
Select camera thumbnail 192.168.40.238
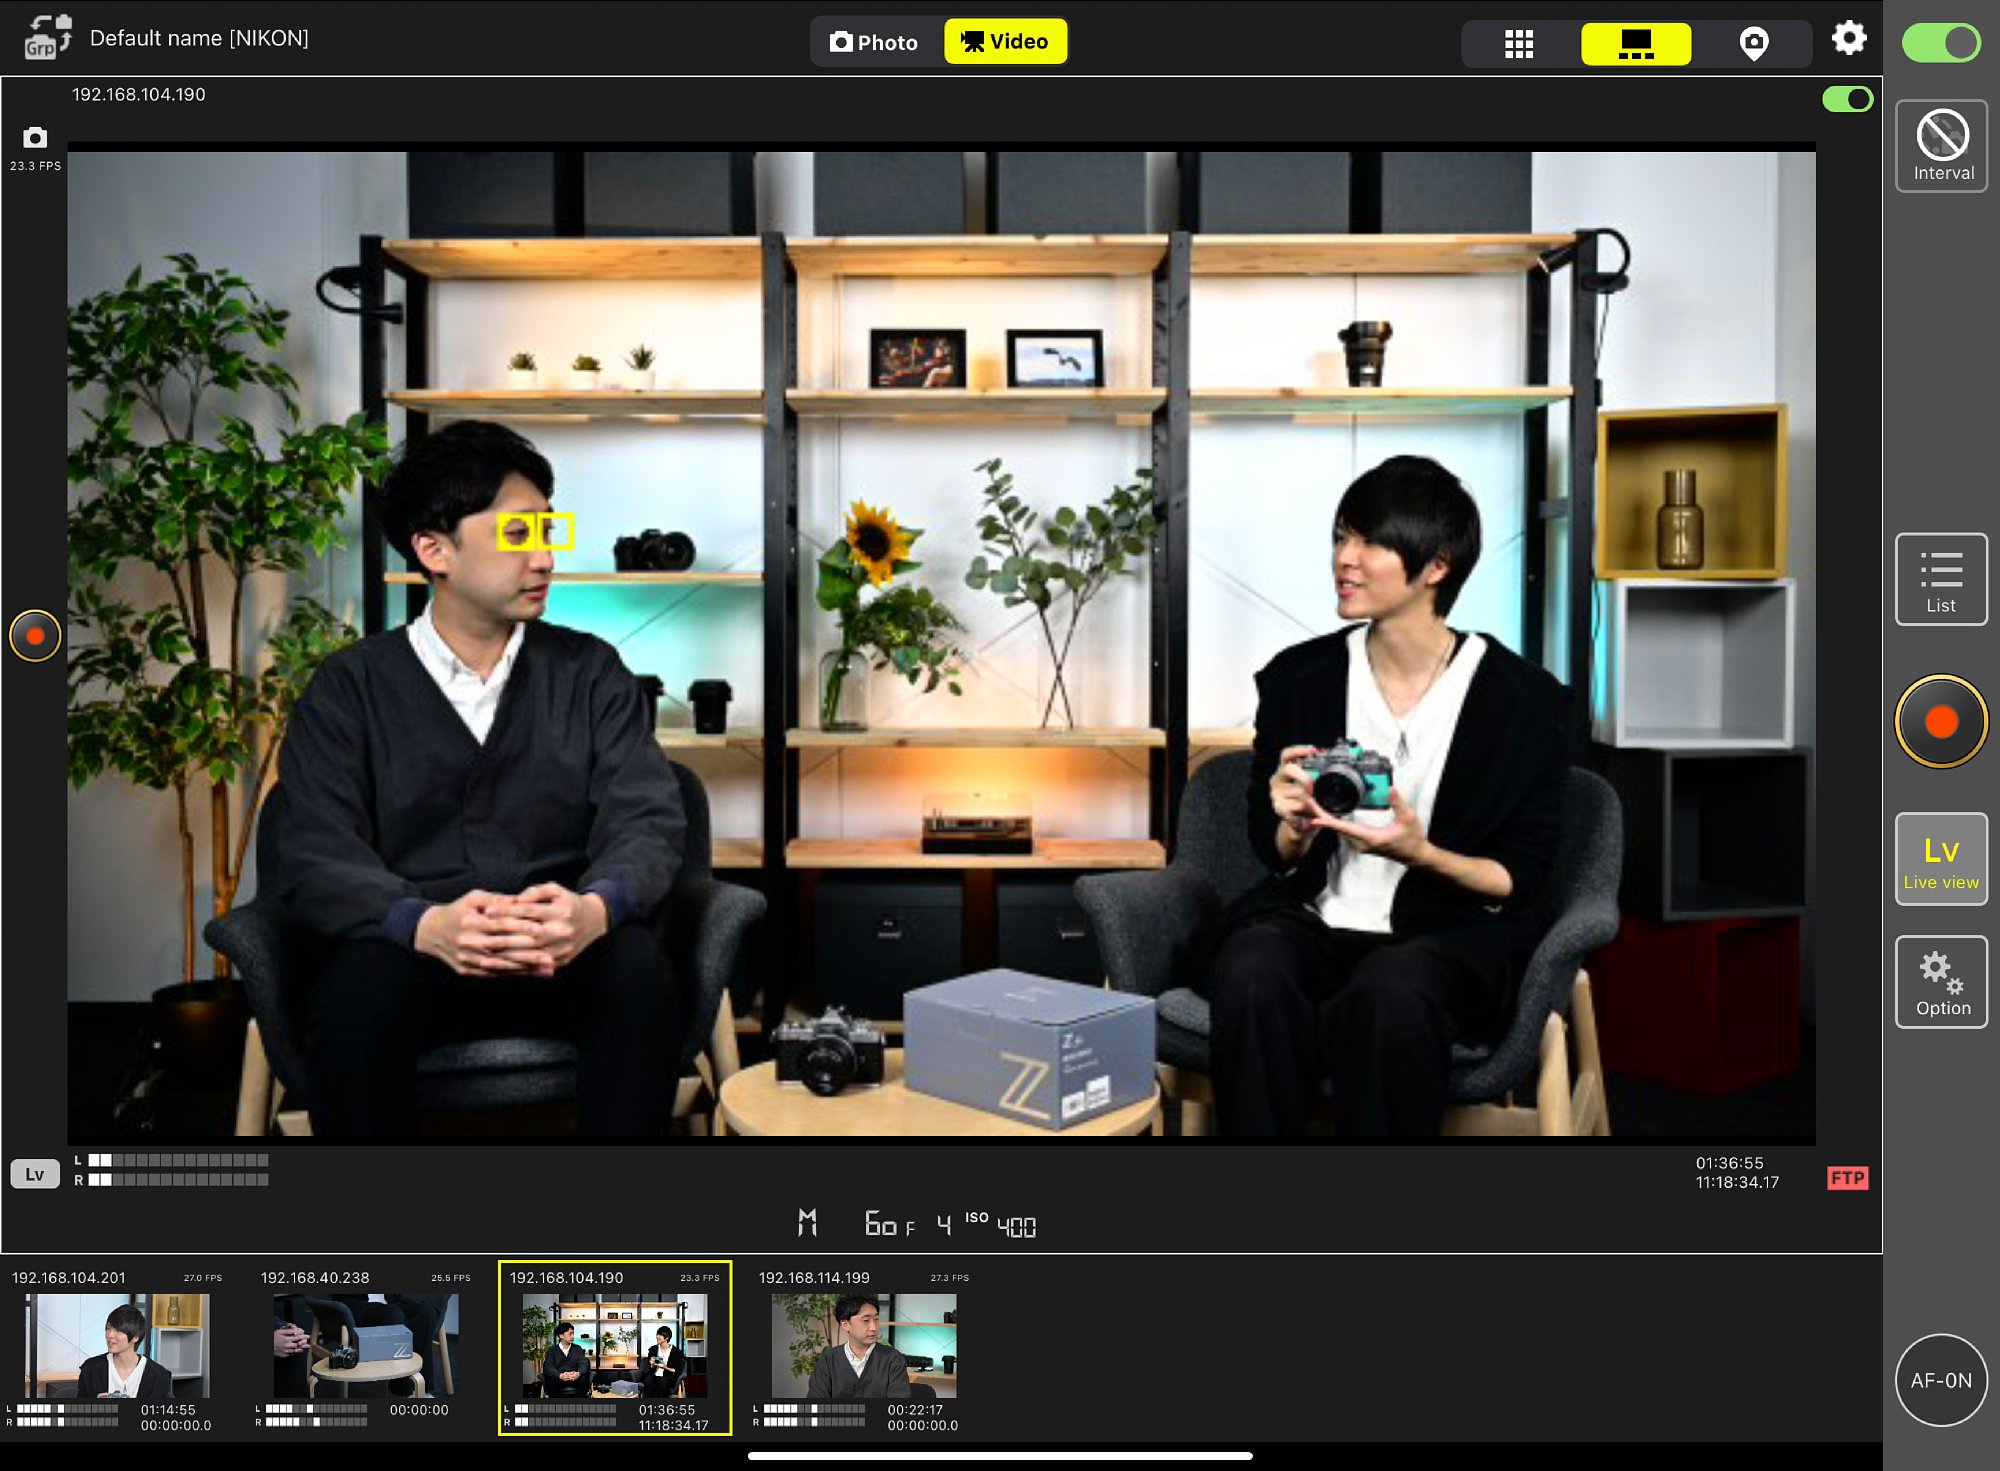tap(365, 1349)
